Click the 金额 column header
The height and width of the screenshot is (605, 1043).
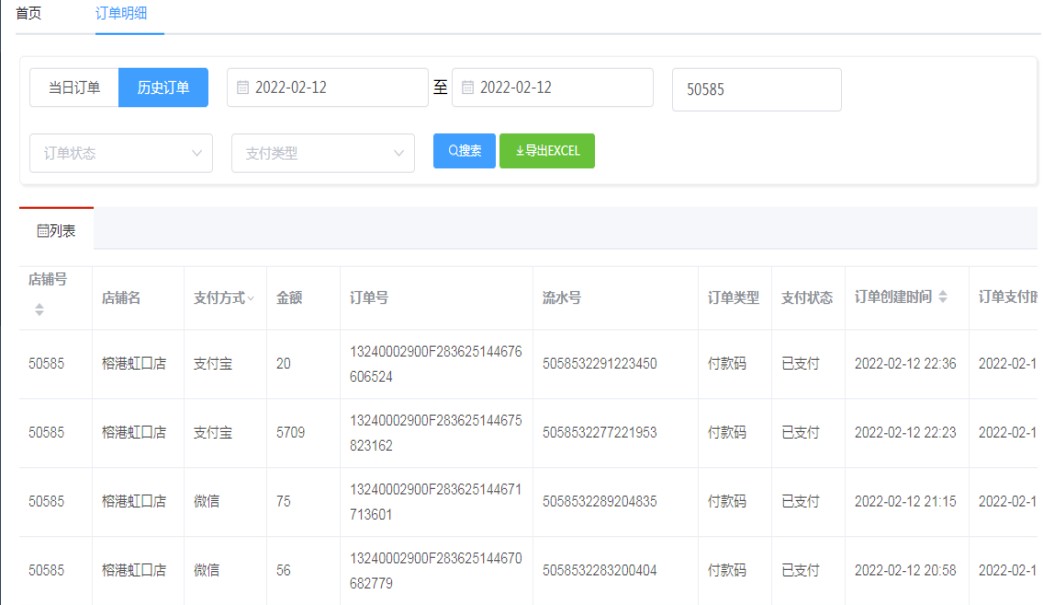click(x=289, y=298)
